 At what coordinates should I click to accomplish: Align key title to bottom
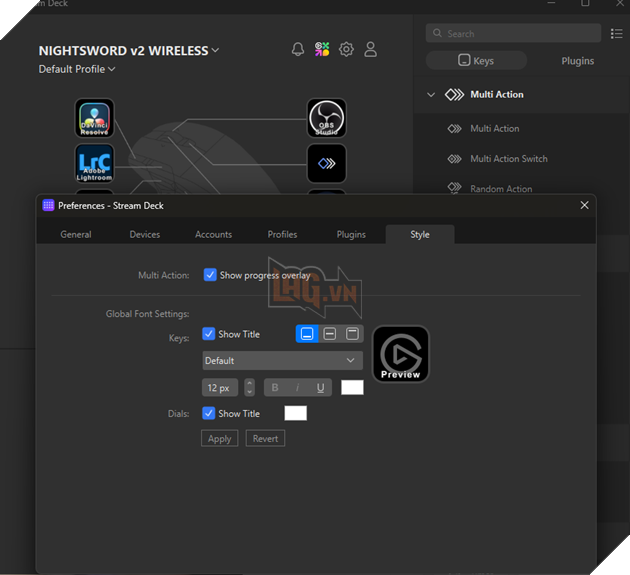click(x=307, y=334)
